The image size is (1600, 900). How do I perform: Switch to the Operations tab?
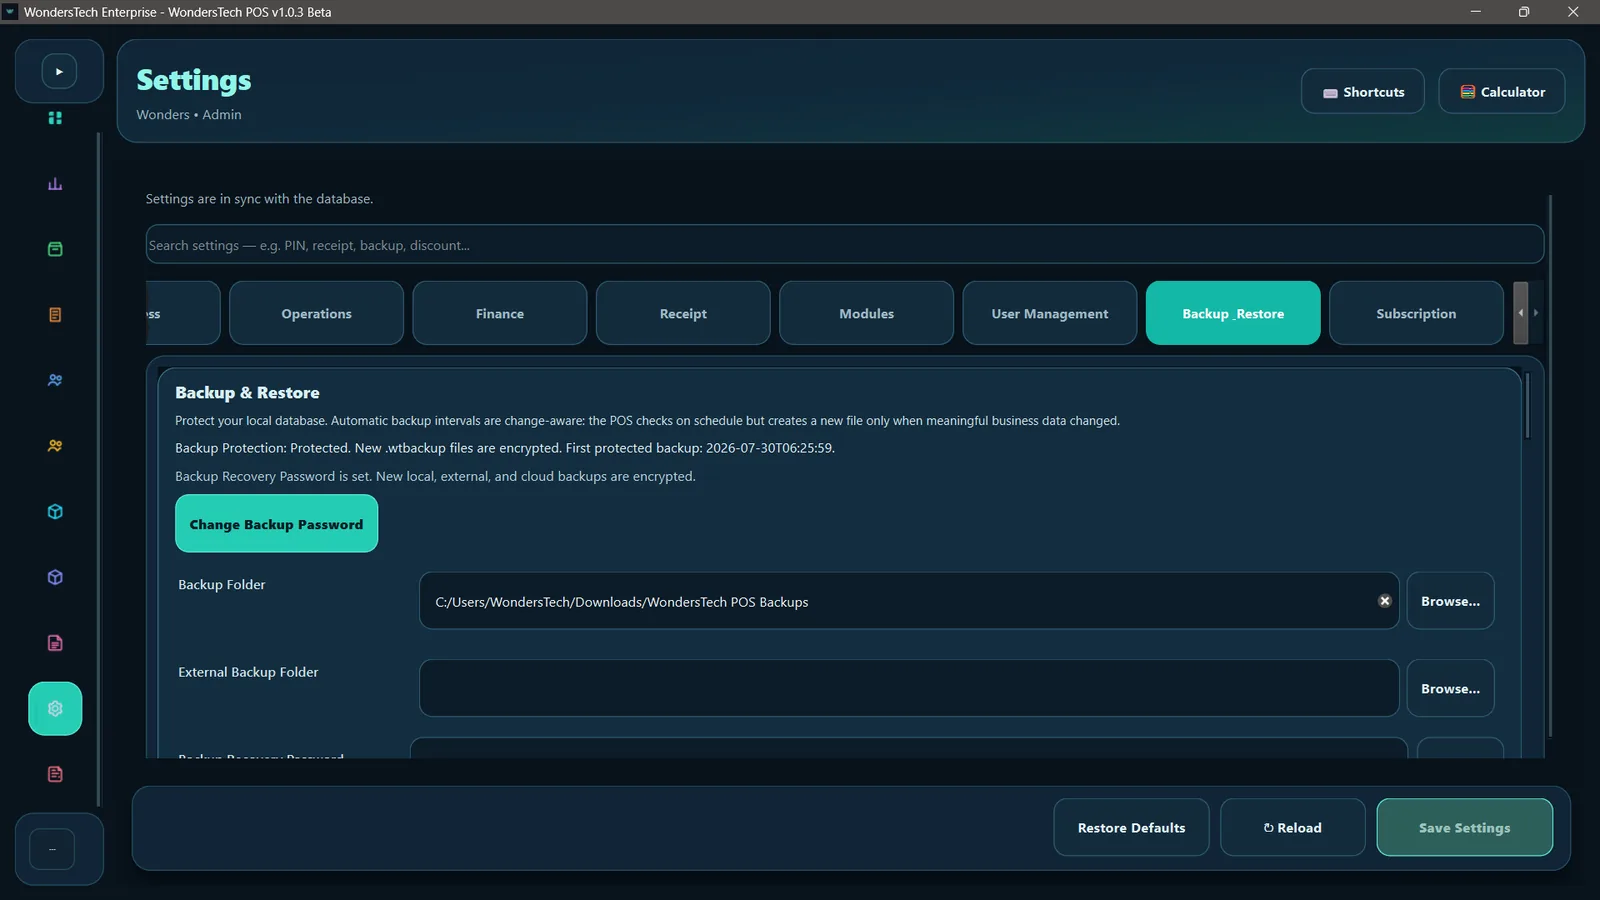(316, 313)
